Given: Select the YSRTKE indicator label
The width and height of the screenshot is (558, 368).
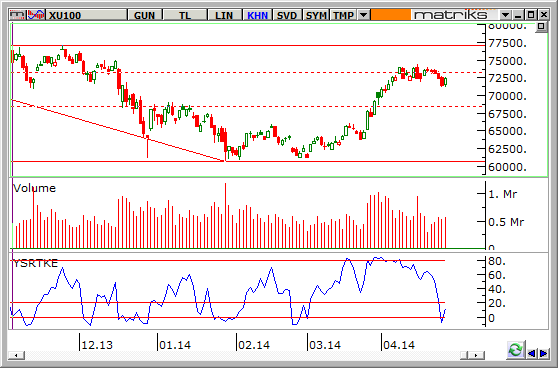Looking at the screenshot, I should pyautogui.click(x=35, y=263).
